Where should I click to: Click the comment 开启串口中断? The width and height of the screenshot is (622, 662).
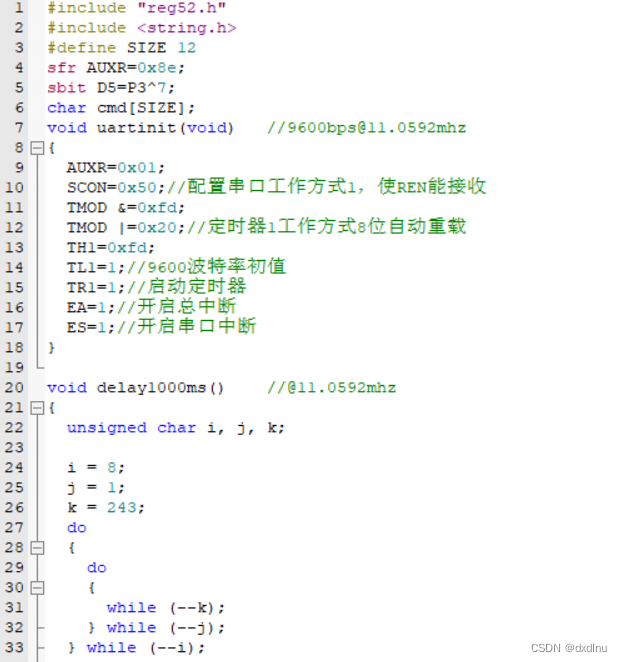coord(197,327)
